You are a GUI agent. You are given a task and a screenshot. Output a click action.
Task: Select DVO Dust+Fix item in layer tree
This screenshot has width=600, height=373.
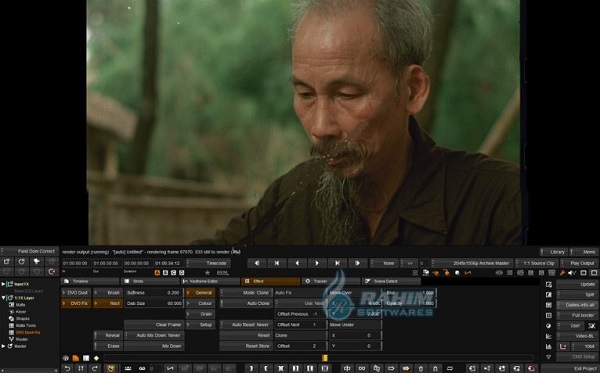pos(28,332)
